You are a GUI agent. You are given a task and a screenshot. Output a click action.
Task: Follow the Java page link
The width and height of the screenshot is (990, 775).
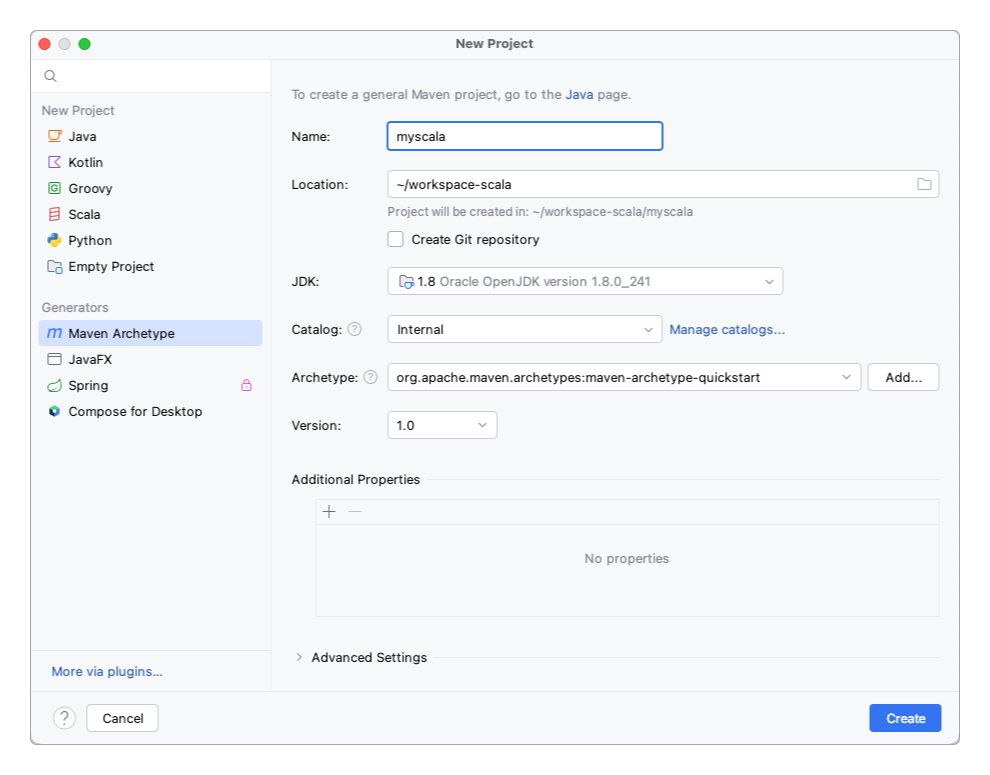(x=579, y=94)
